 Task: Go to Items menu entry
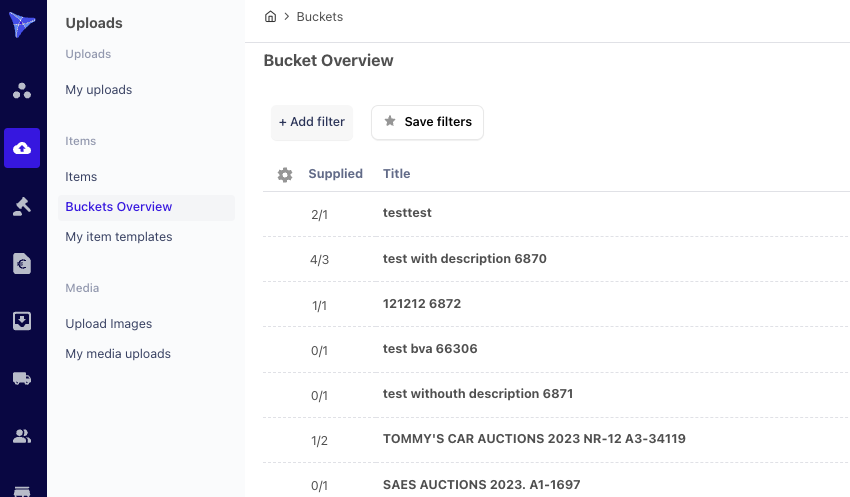(81, 177)
